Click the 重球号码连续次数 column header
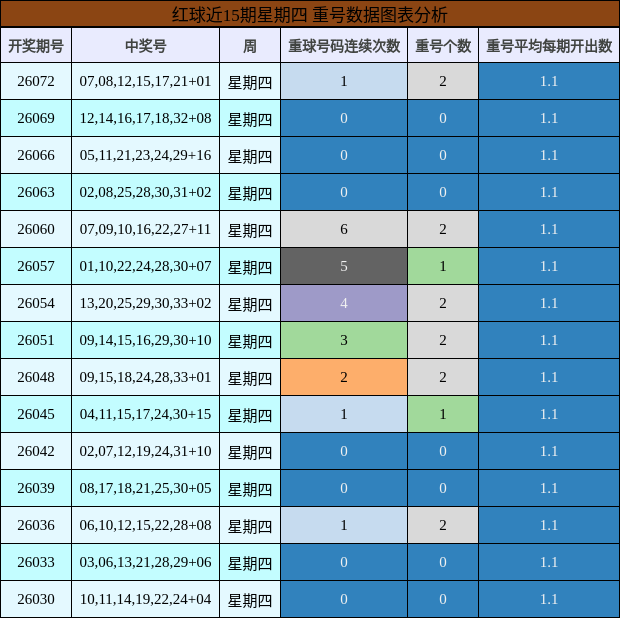The width and height of the screenshot is (620, 618). tap(344, 46)
